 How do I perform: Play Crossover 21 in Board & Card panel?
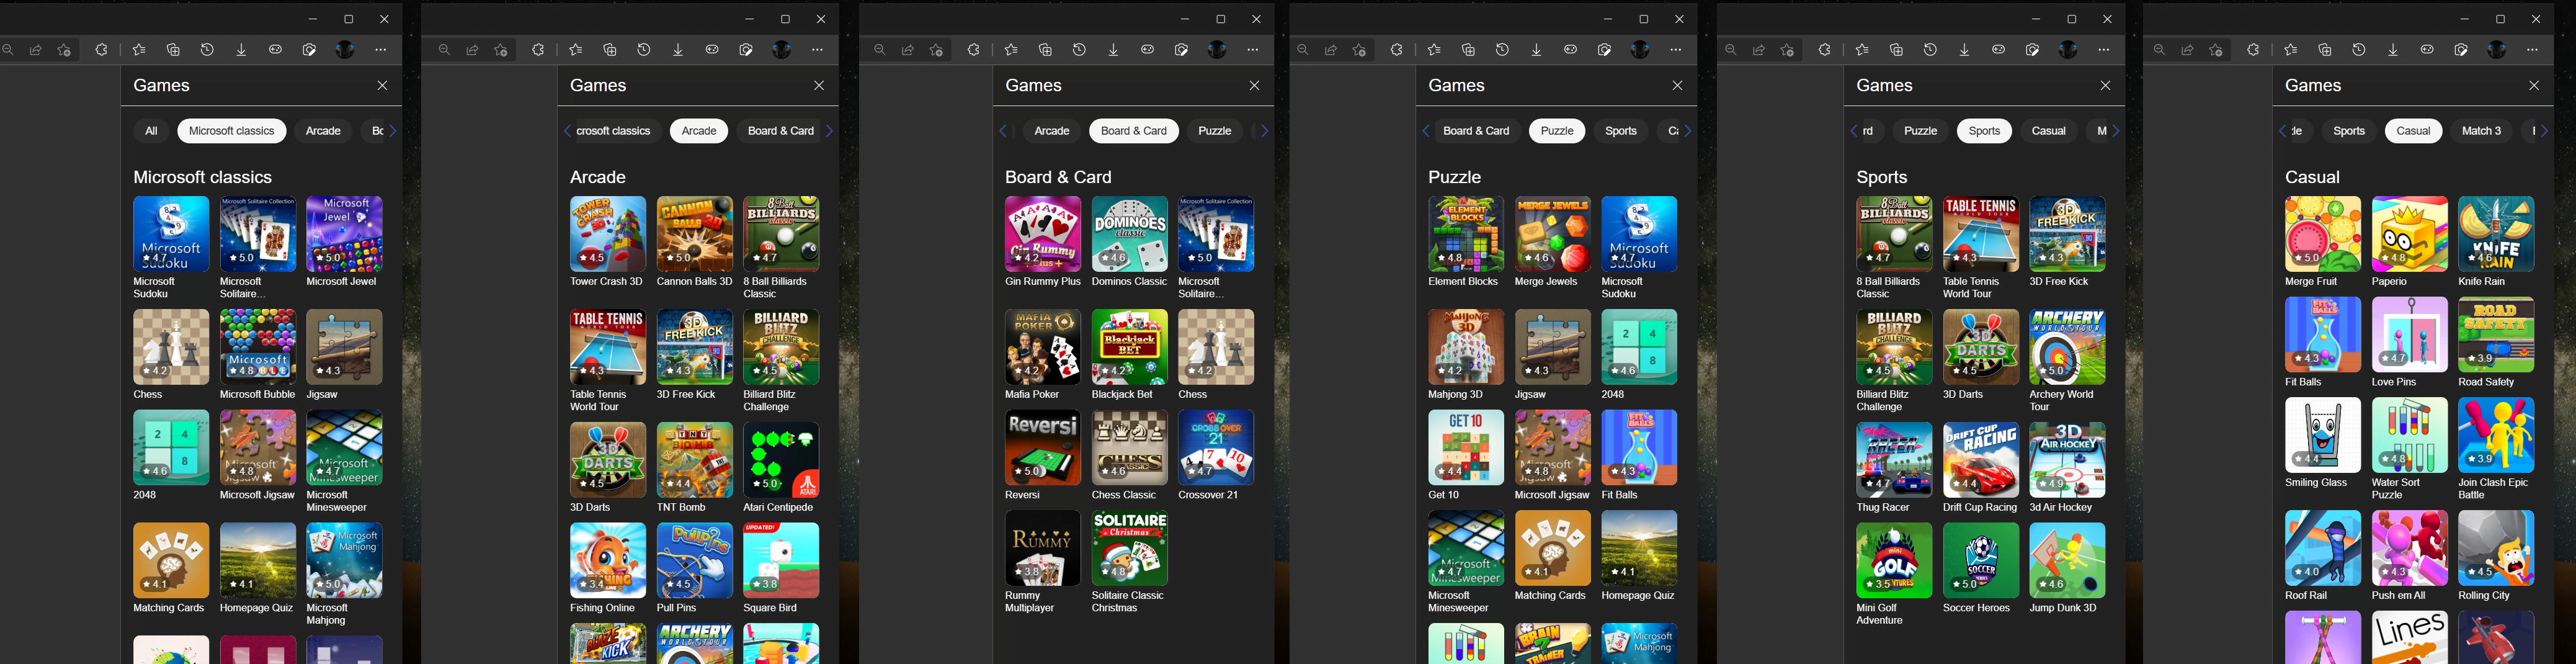pyautogui.click(x=1216, y=455)
